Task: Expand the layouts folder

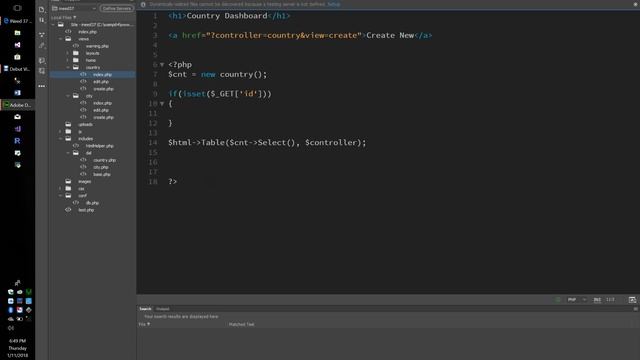Action: (68, 53)
